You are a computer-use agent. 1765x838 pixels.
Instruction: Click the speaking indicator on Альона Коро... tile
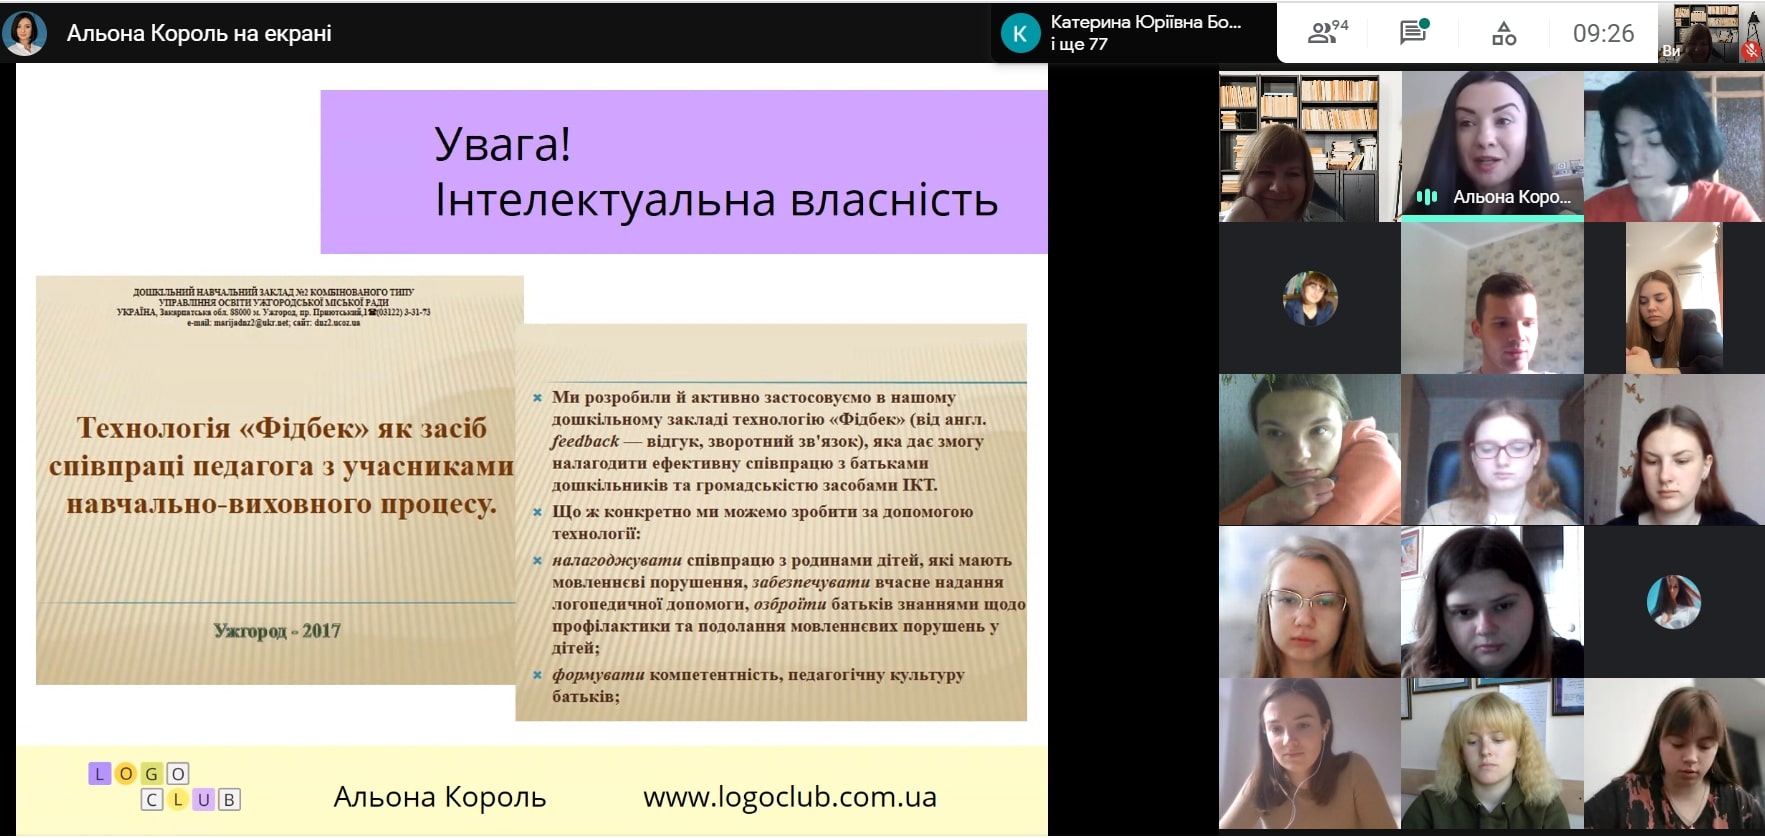click(x=1427, y=197)
